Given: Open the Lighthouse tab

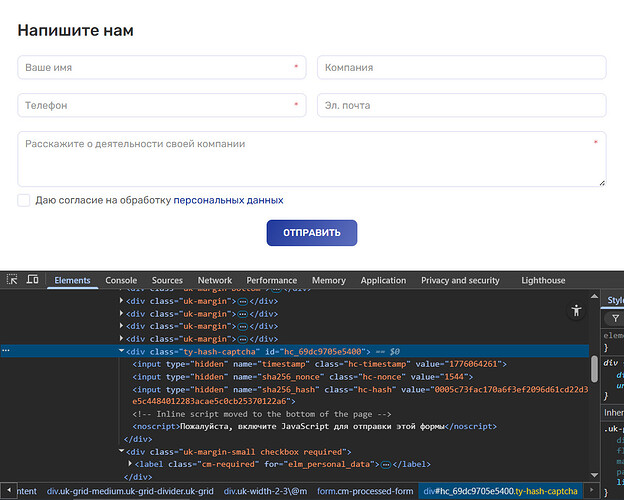Looking at the screenshot, I should click(543, 281).
